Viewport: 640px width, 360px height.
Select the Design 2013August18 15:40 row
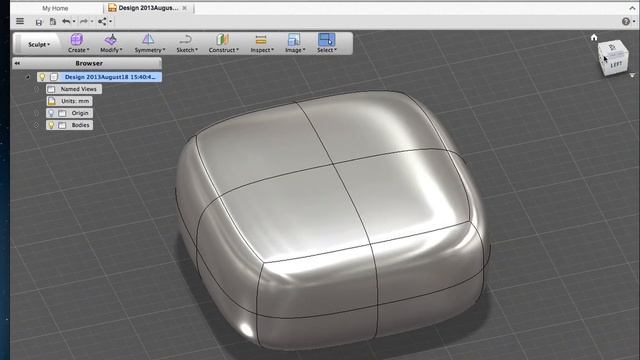pos(99,77)
